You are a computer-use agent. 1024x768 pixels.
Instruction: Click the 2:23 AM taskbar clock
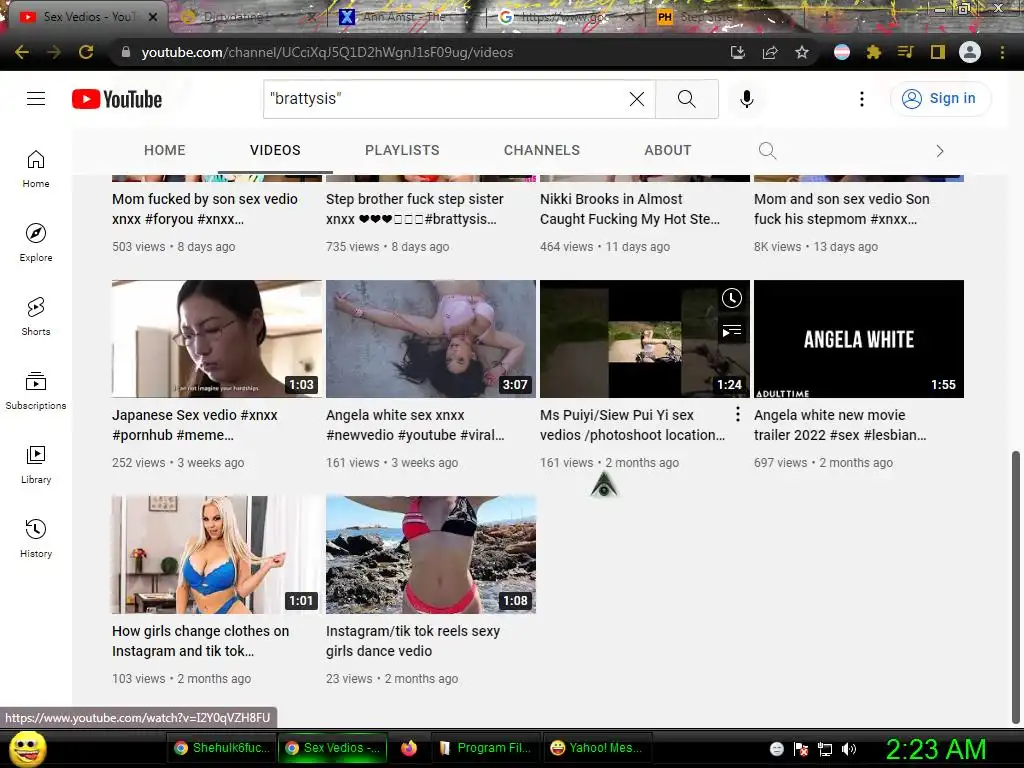(x=935, y=749)
